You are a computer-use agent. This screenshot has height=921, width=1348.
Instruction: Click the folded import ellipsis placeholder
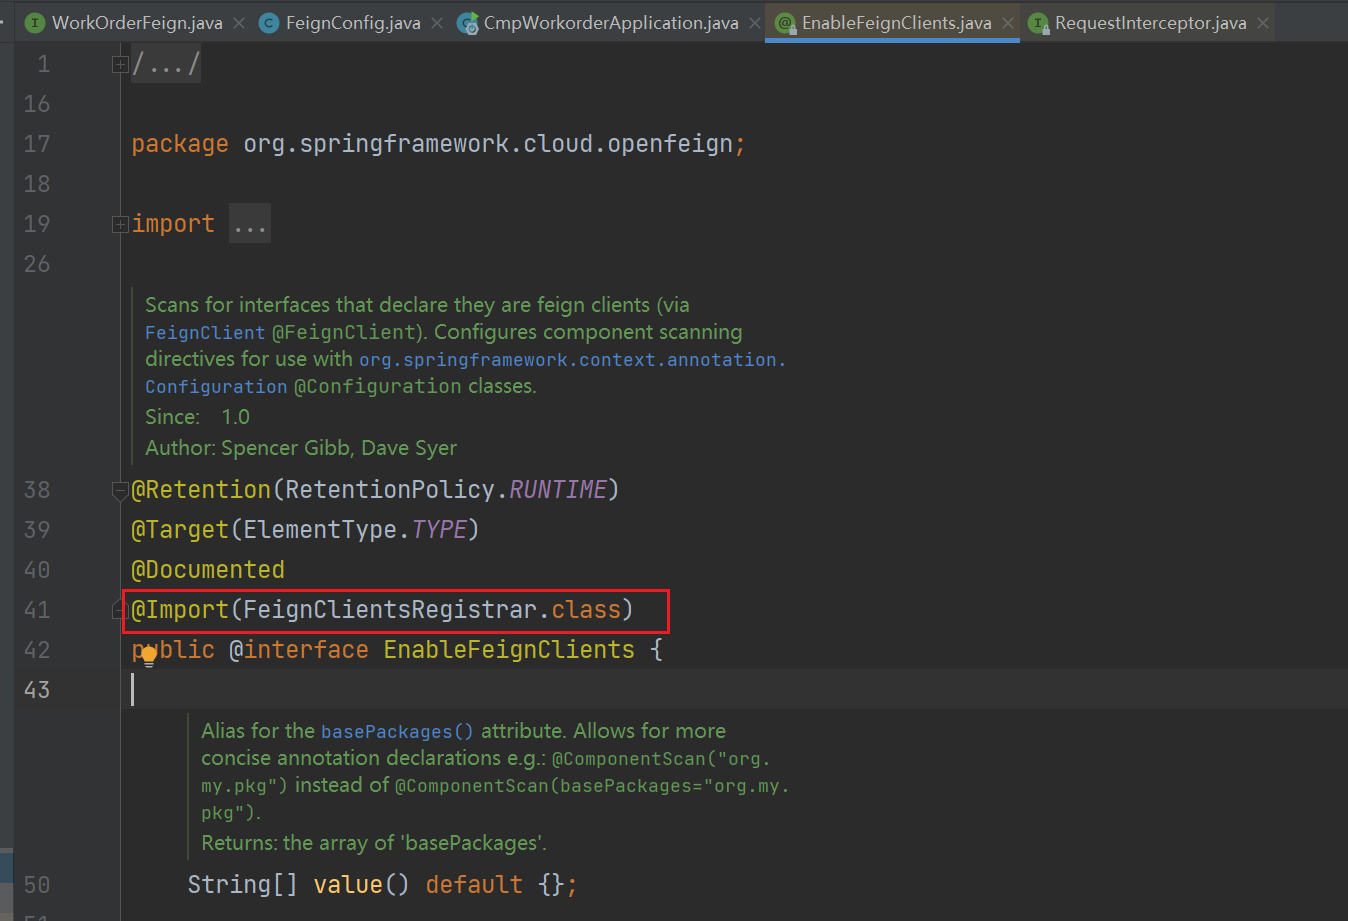point(249,224)
